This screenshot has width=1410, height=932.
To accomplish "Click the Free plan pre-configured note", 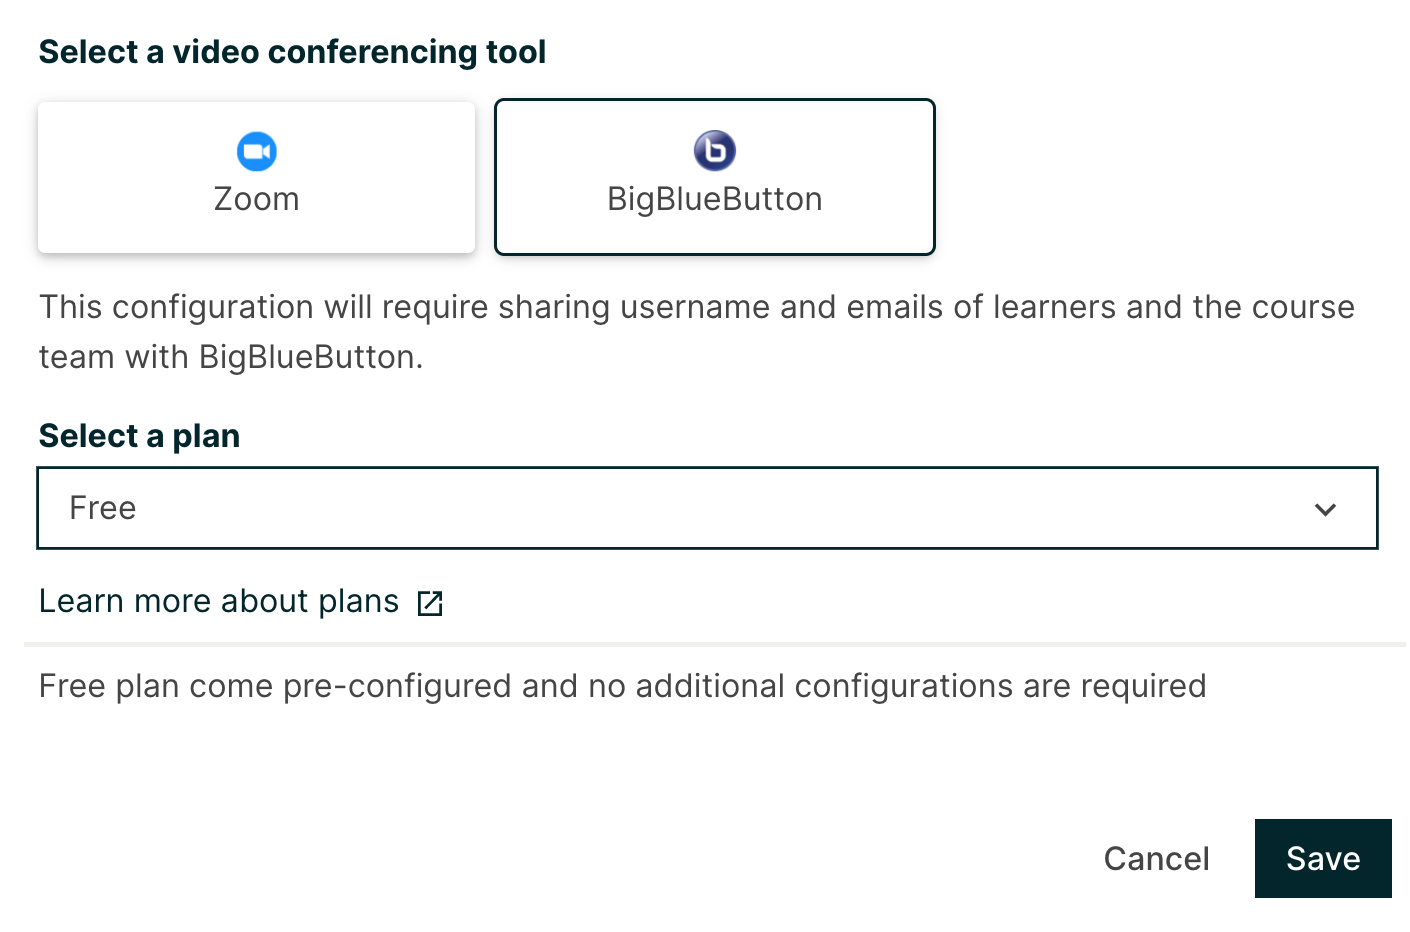I will (x=622, y=686).
